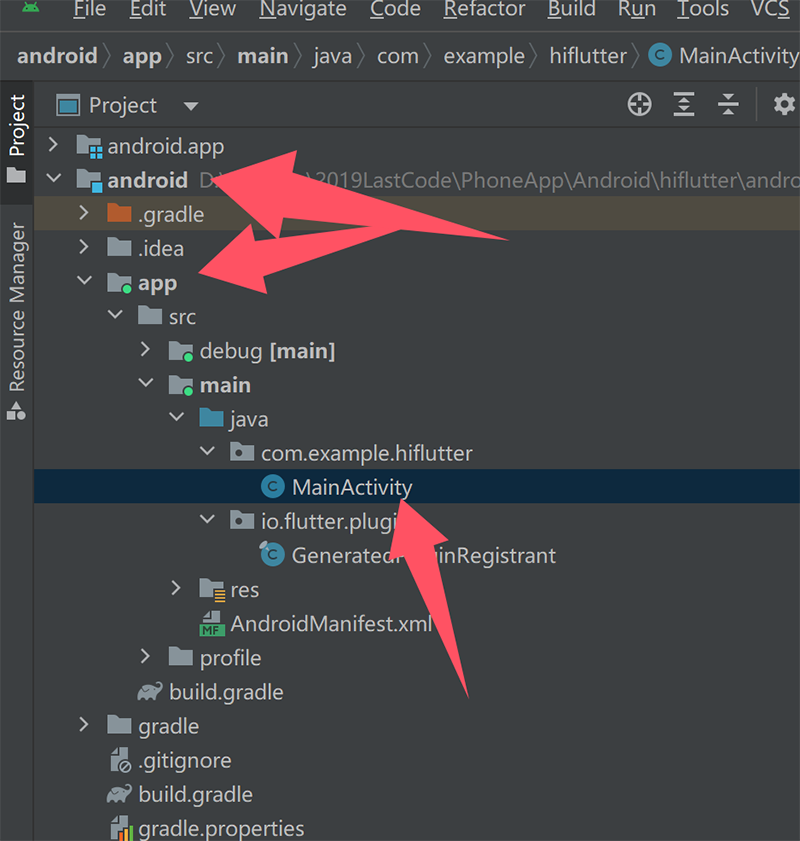
Task: Expand the profile folder
Action: point(145,656)
